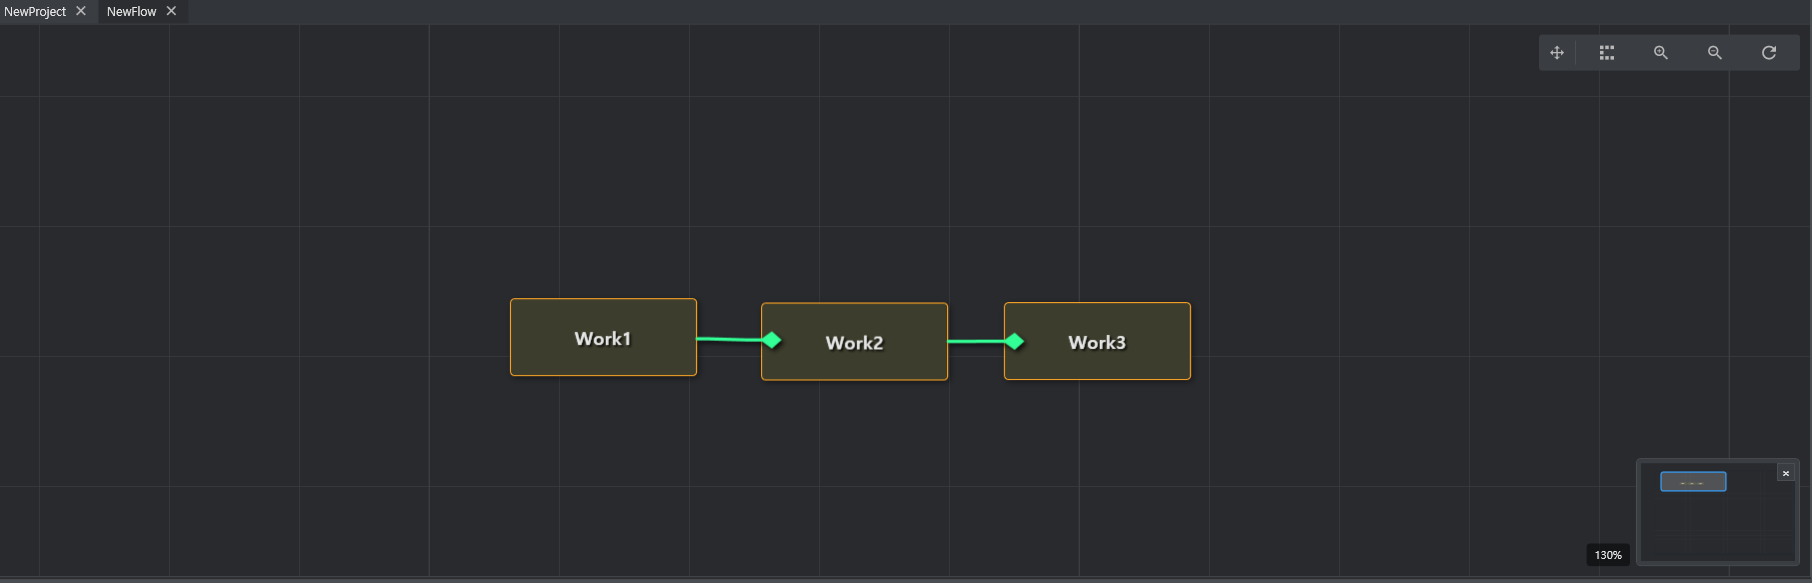This screenshot has width=1812, height=583.
Task: Click the green connector line from Work1
Action: (726, 340)
